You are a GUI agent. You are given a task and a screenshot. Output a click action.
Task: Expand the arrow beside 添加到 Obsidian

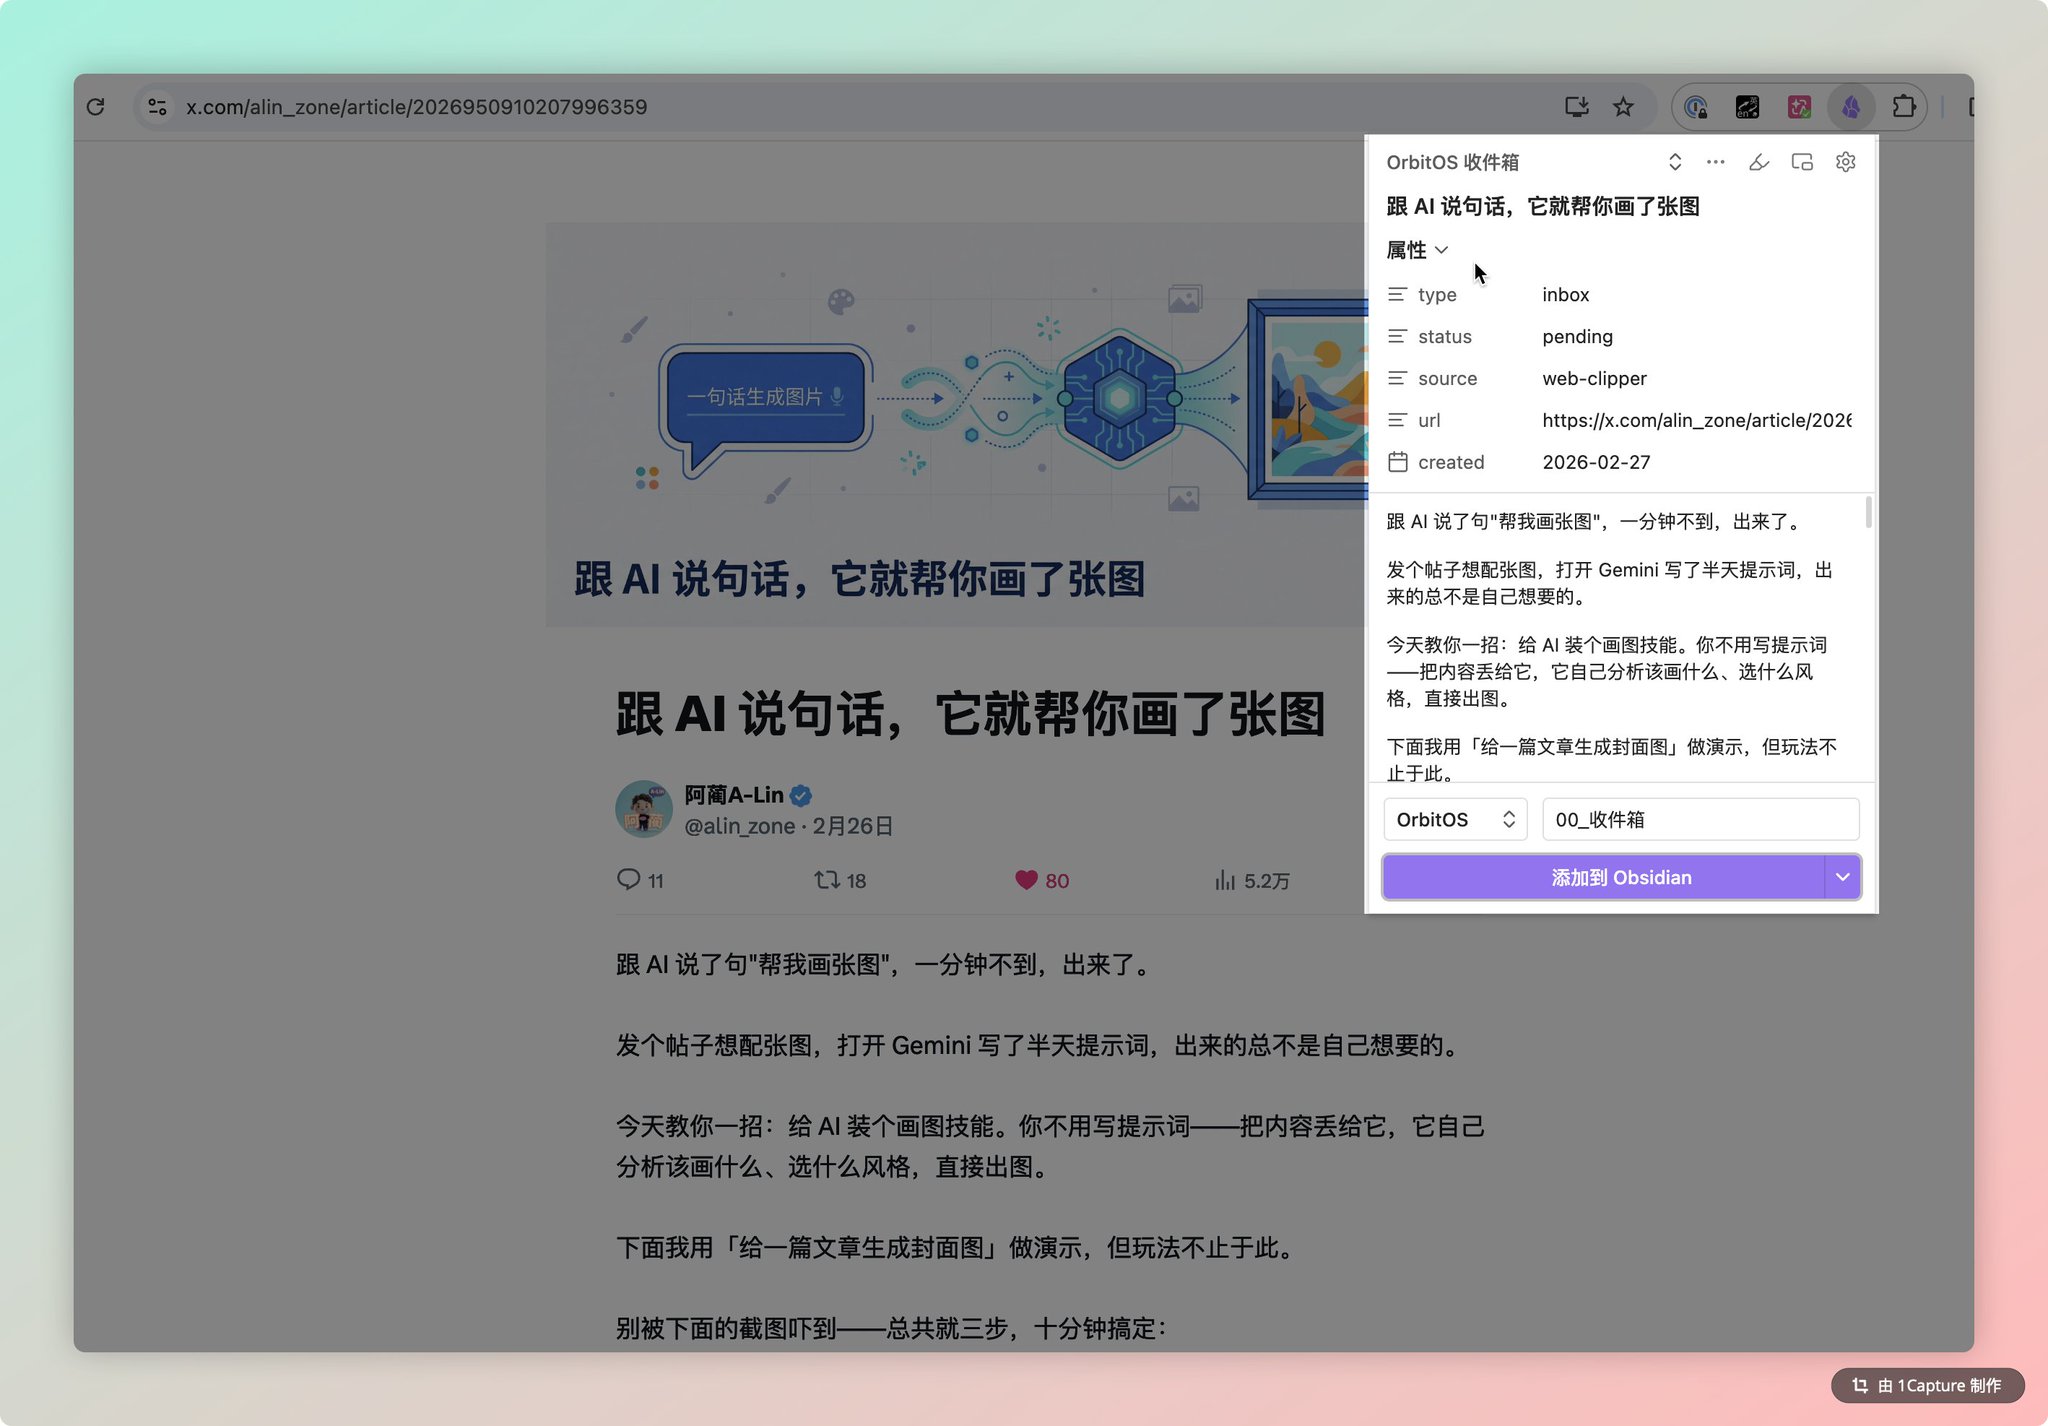tap(1842, 878)
